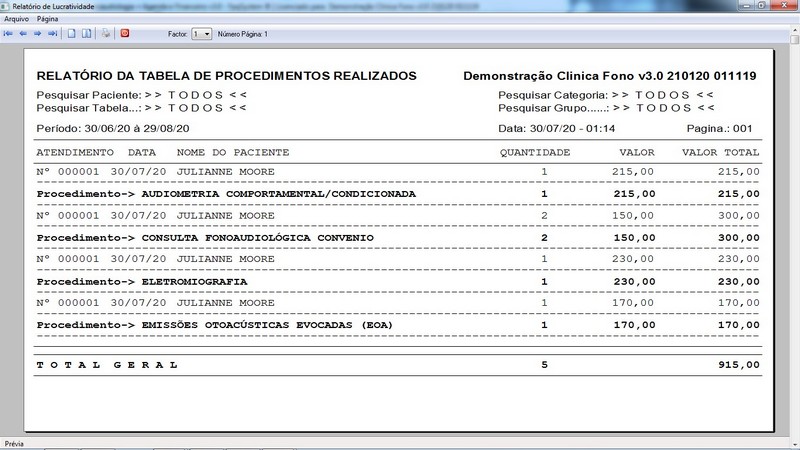800x450 pixels.
Task: Minimize the Relatório de Lucratividade window
Action: click(x=747, y=5)
